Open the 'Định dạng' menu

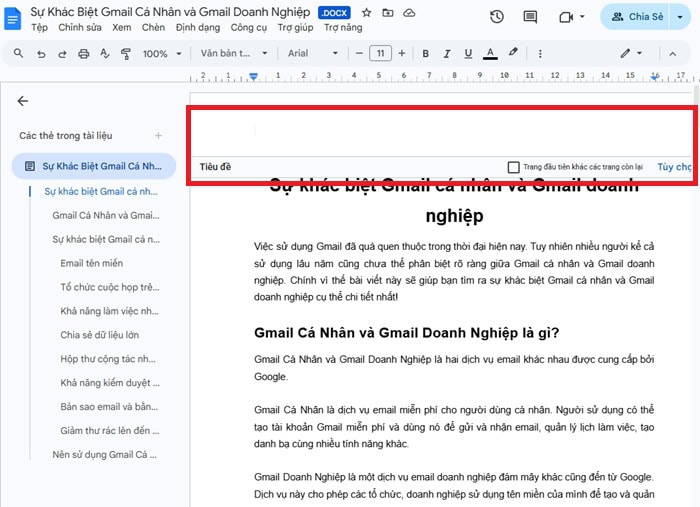(x=197, y=28)
